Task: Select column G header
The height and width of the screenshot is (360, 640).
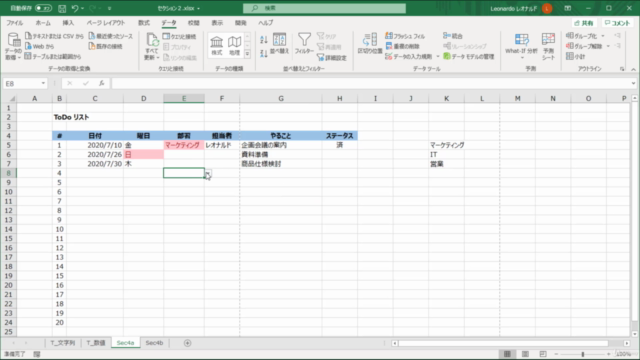Action: point(281,98)
